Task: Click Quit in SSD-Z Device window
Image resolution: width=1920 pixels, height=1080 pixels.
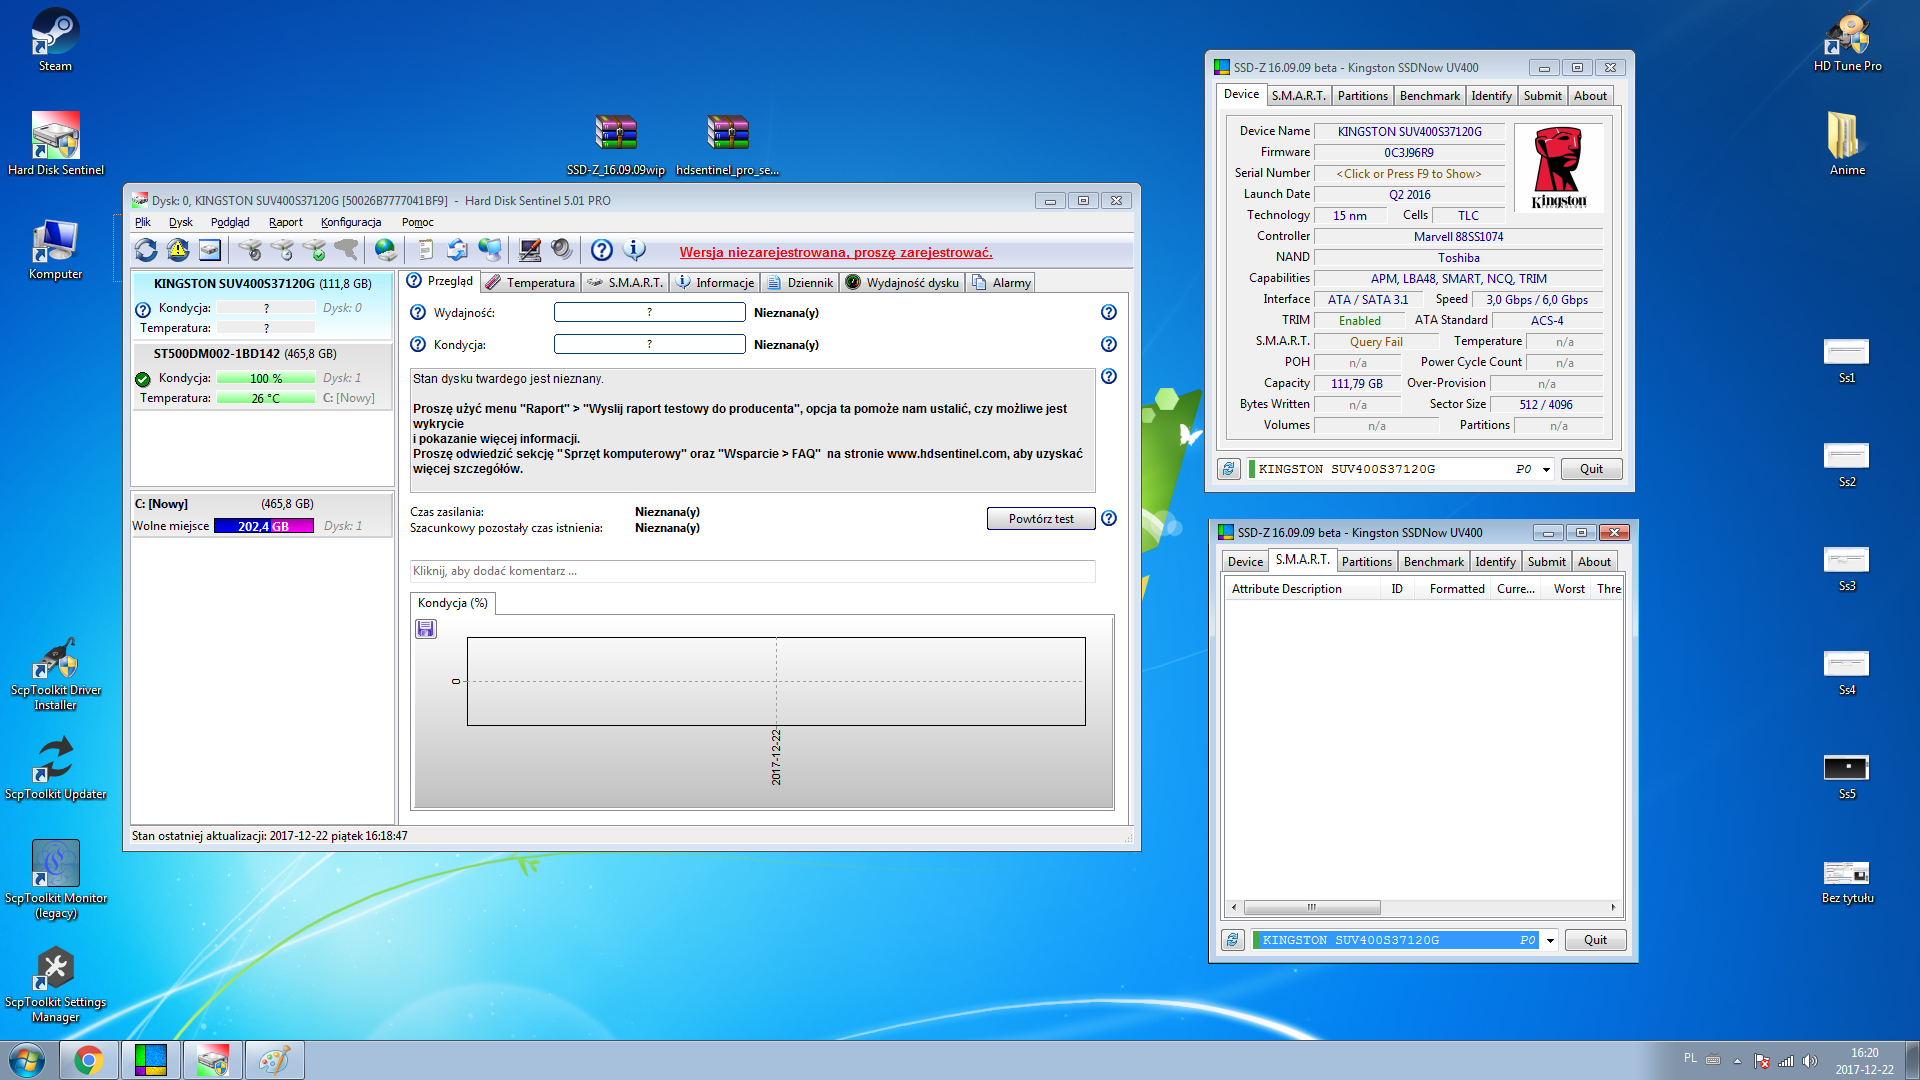Action: click(x=1591, y=469)
